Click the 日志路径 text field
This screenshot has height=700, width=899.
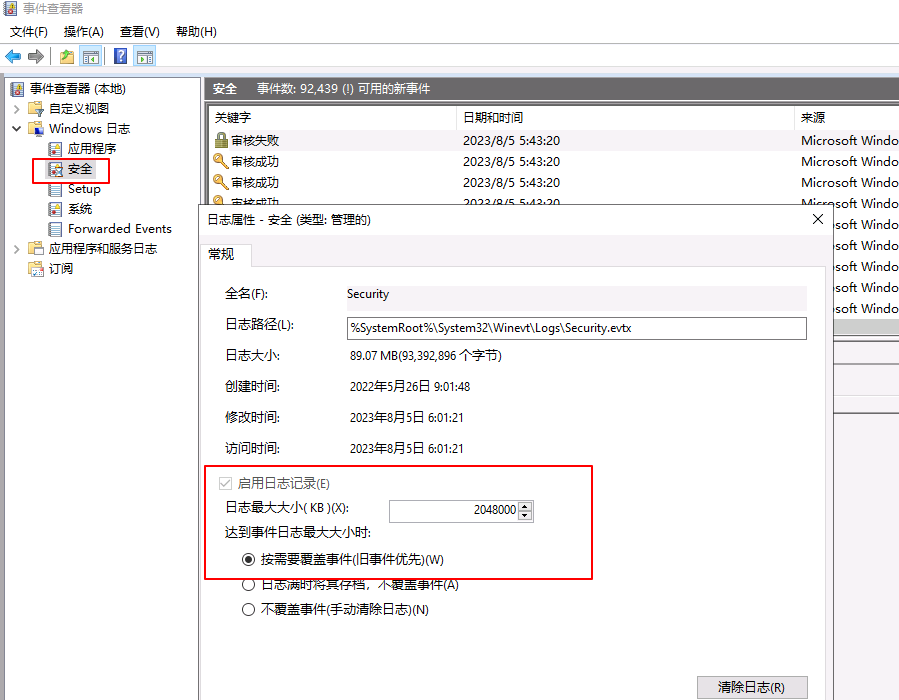tap(576, 328)
